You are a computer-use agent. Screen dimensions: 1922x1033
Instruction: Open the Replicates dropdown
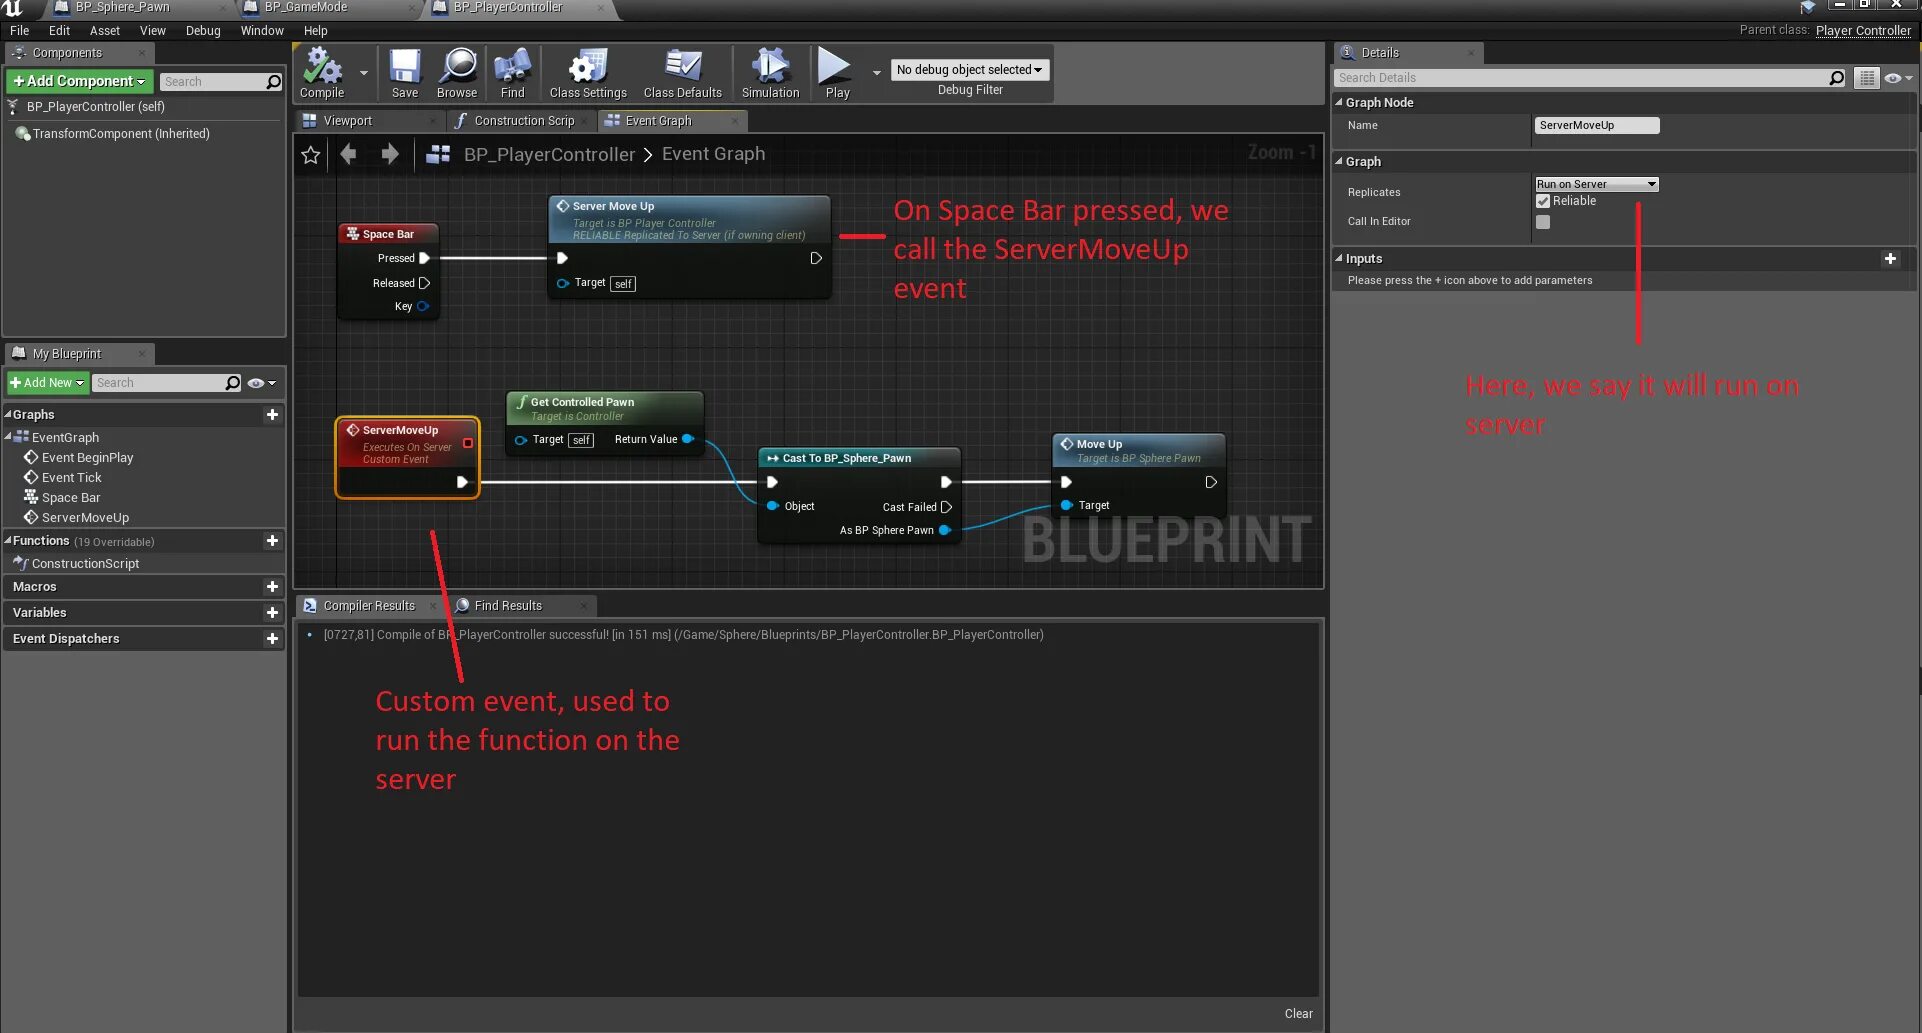click(x=1597, y=184)
